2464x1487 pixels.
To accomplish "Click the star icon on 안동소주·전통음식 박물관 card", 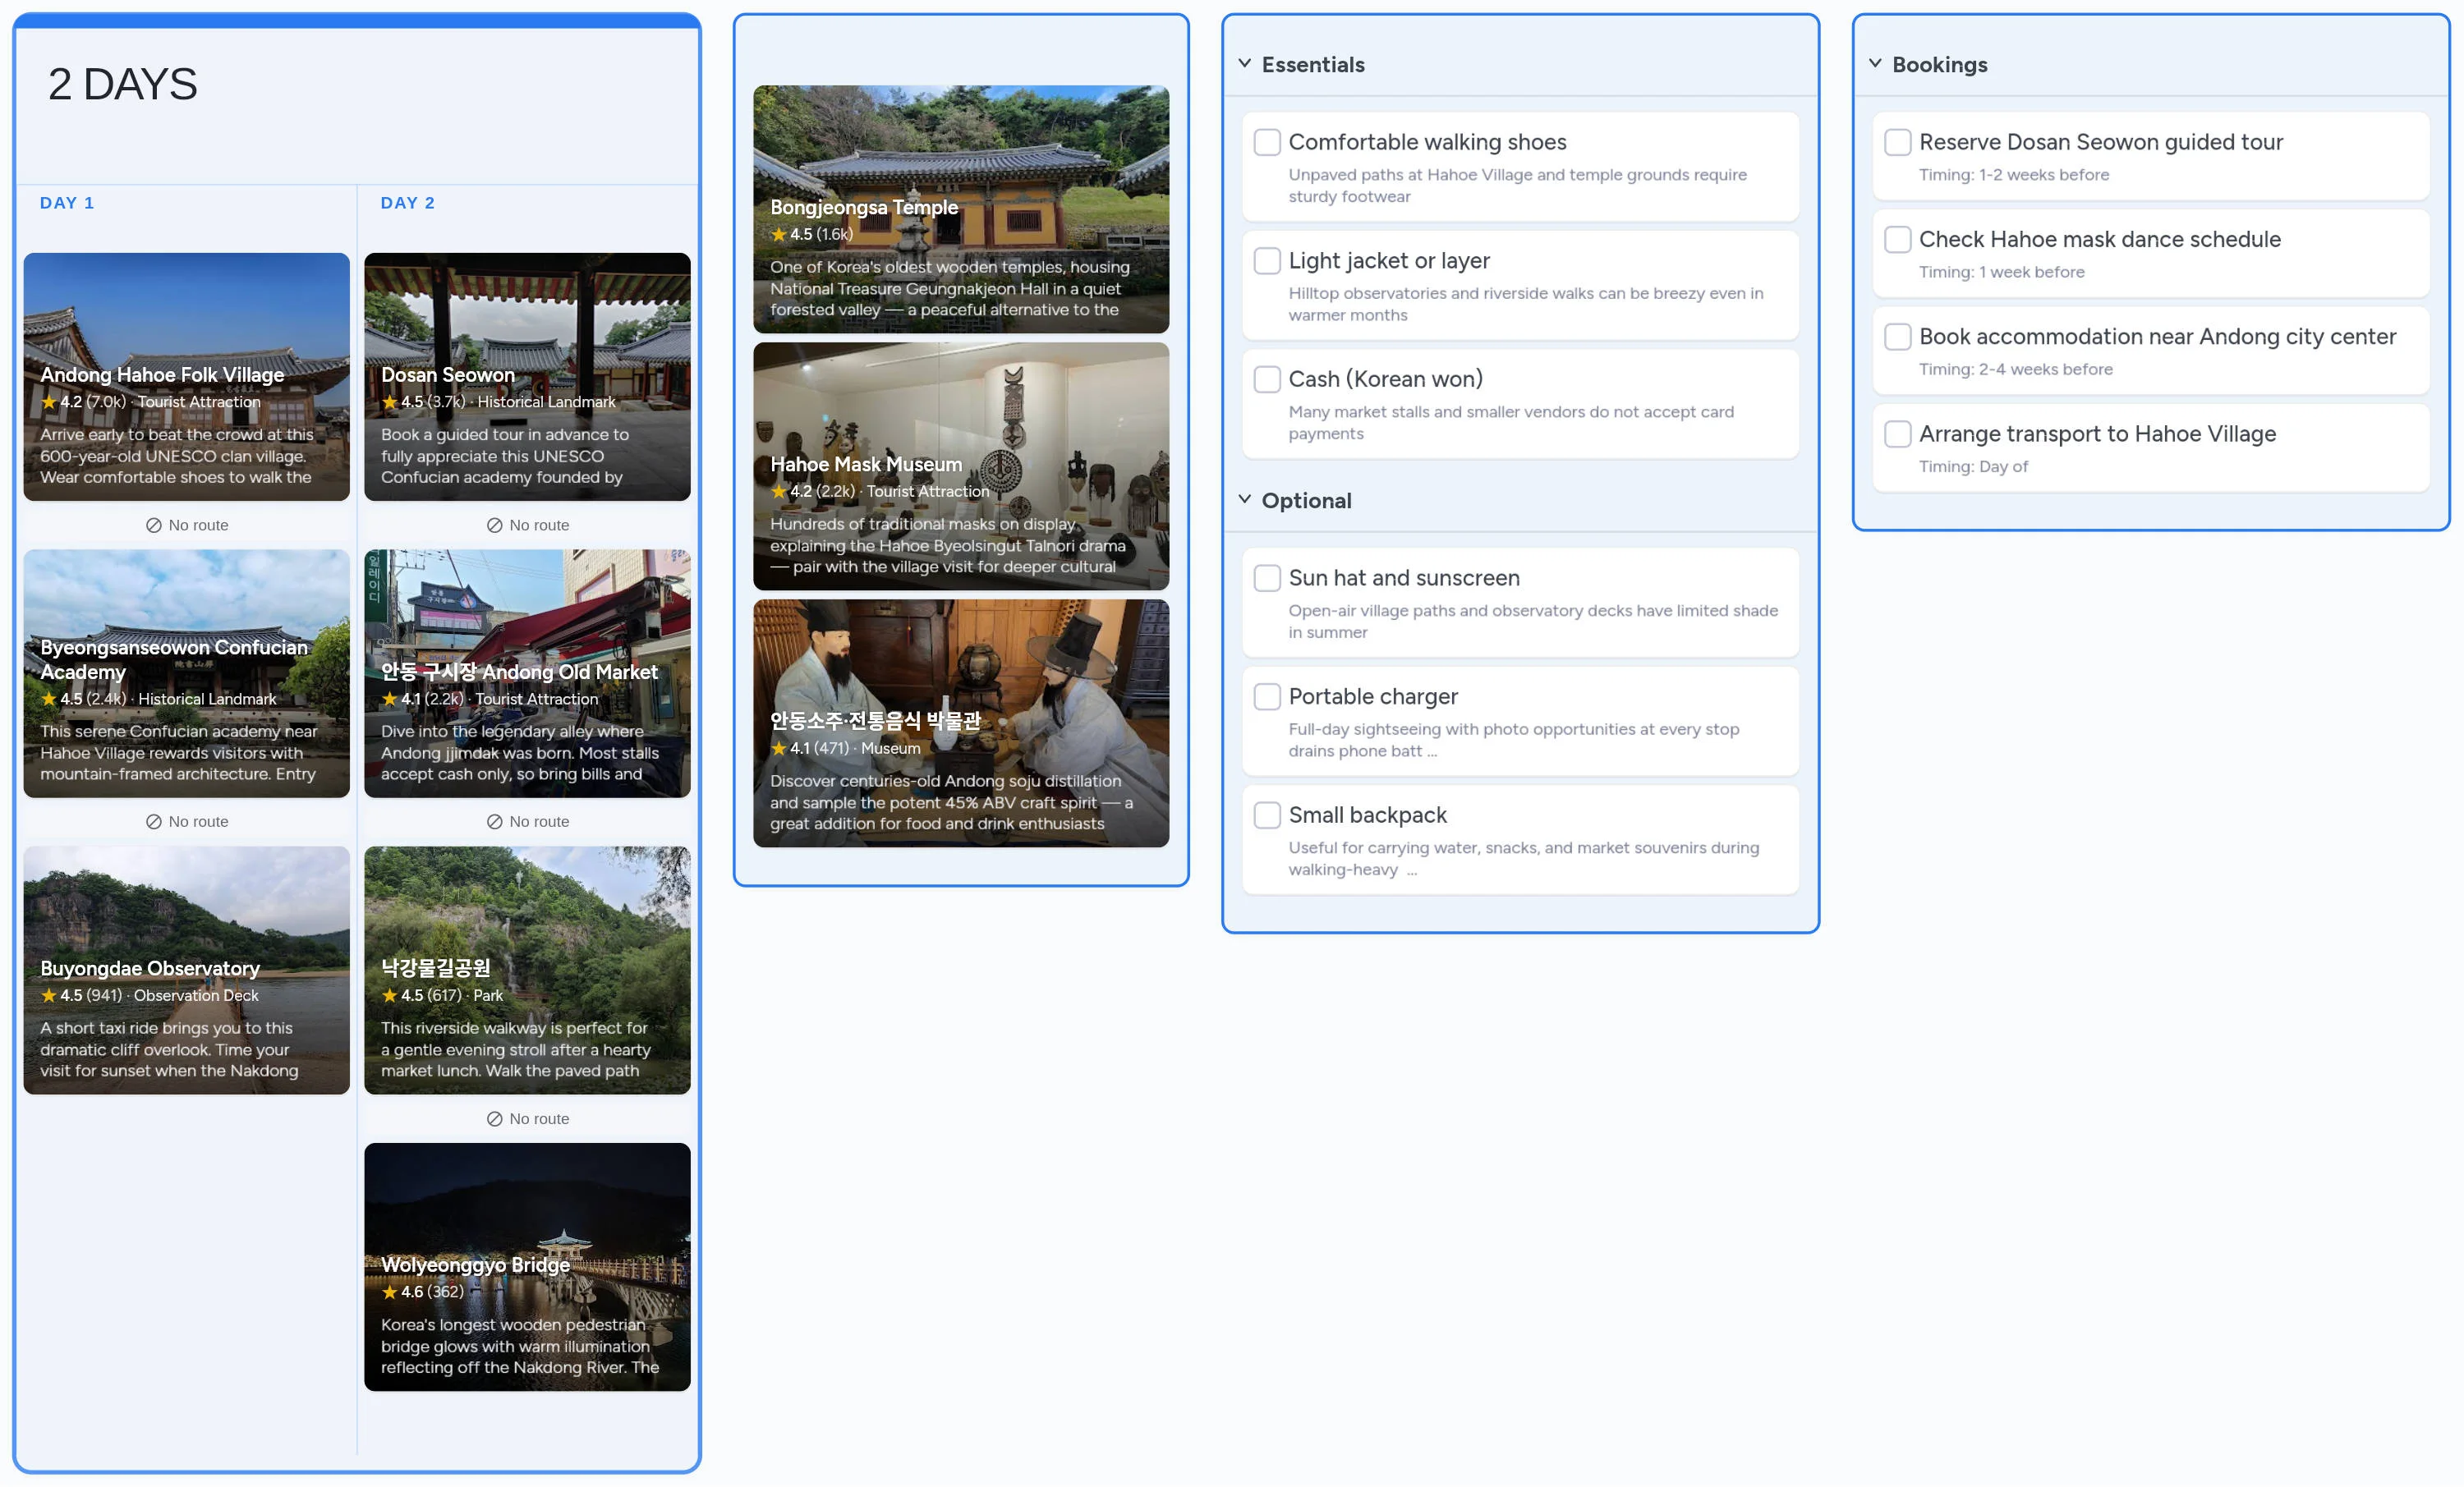I will (779, 748).
